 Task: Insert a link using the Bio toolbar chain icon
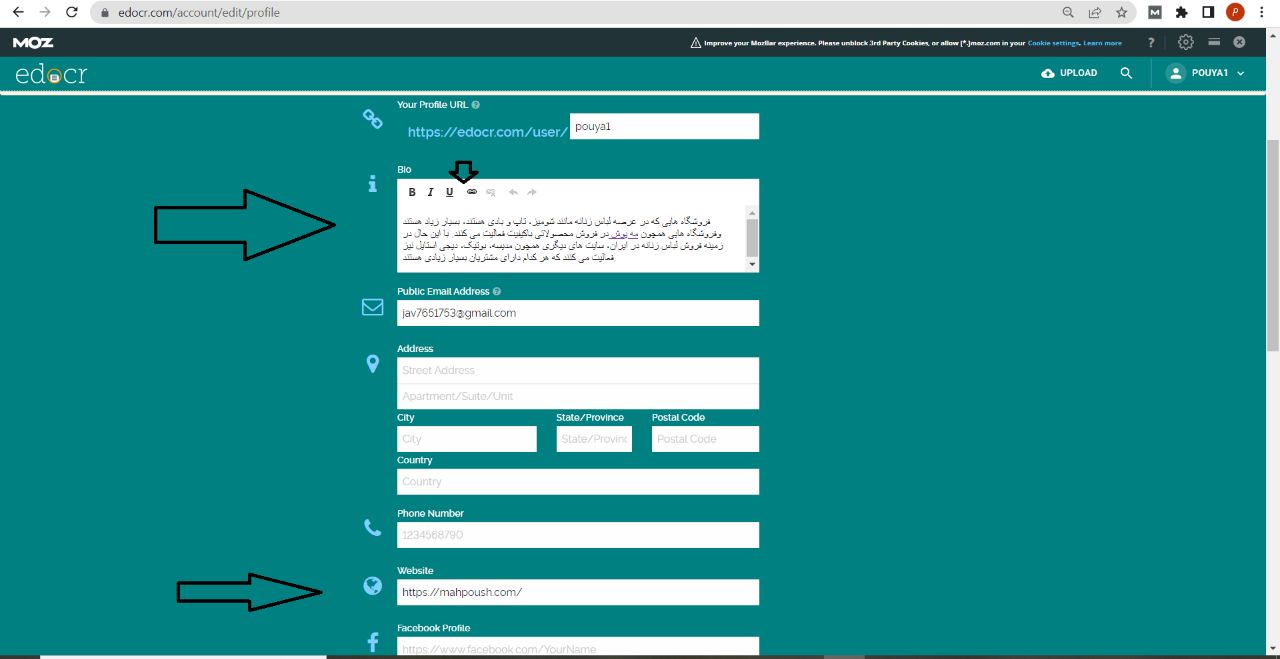click(x=470, y=192)
